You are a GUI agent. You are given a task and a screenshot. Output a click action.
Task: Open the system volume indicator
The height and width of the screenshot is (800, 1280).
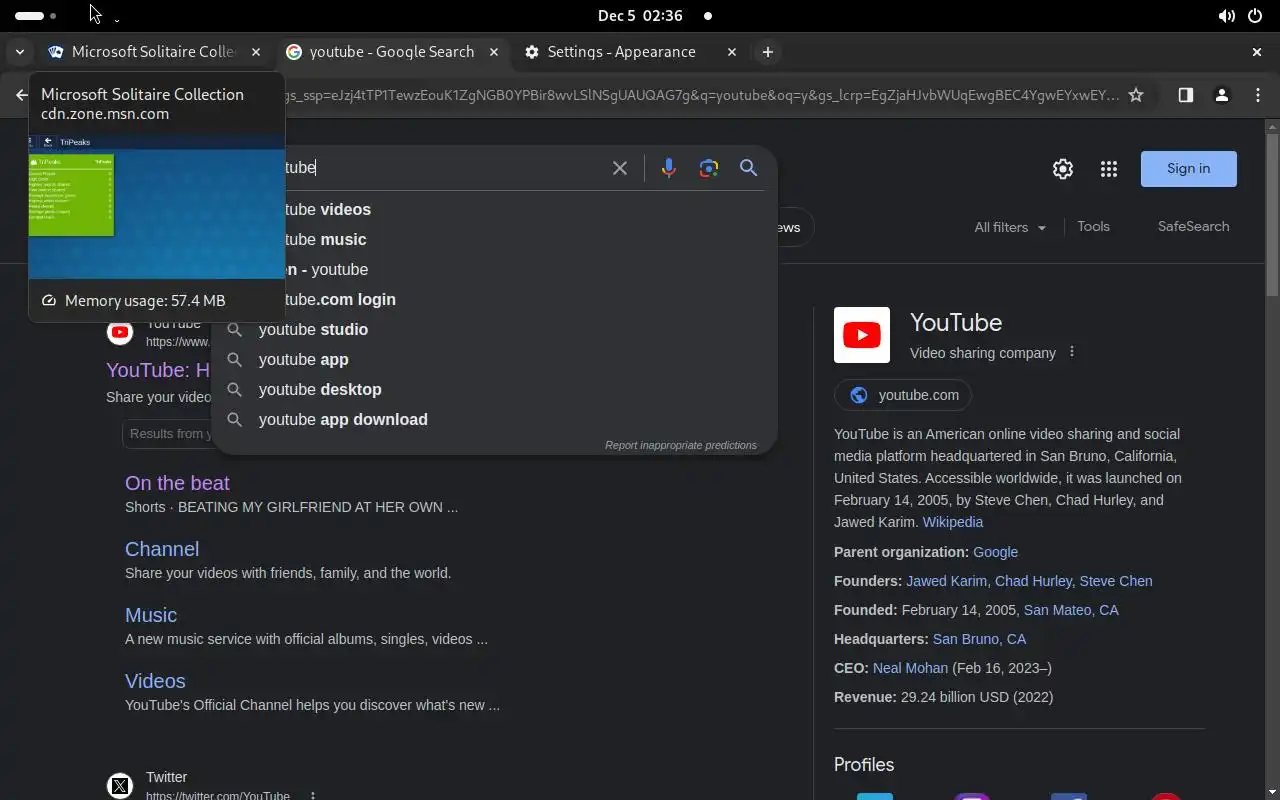pyautogui.click(x=1226, y=16)
